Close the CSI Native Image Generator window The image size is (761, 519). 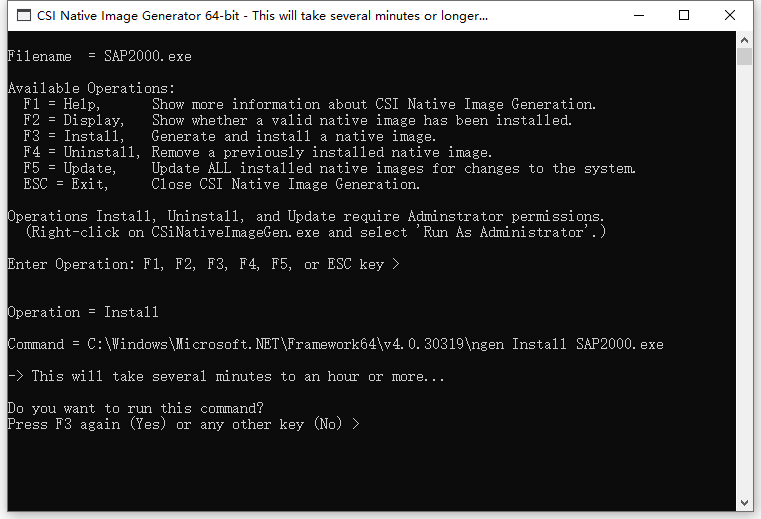729,16
